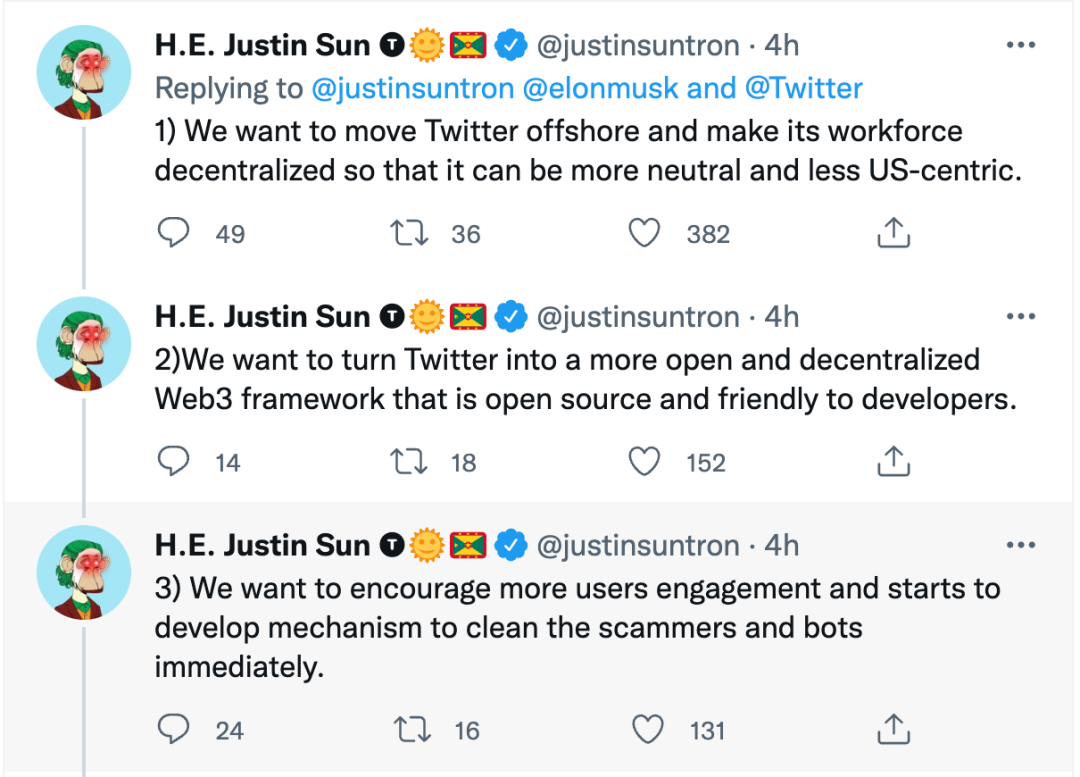
Task: Like the tweet with 131 likes
Action: coord(648,730)
